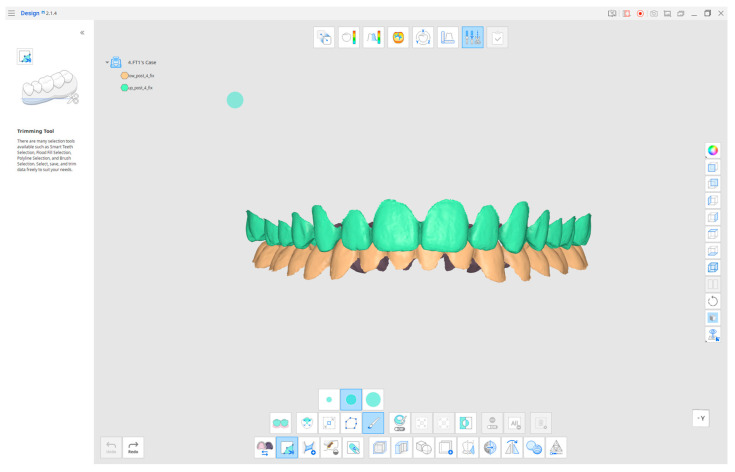Select the large brush size

click(373, 400)
